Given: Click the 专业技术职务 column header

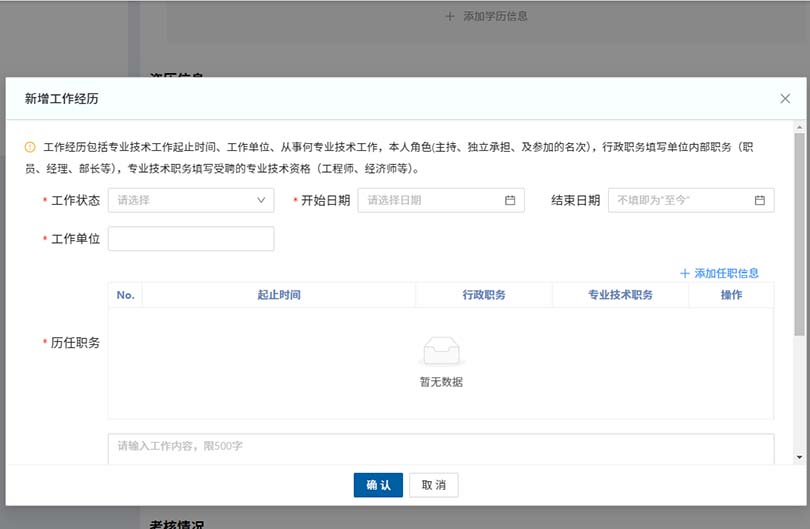Looking at the screenshot, I should pyautogui.click(x=620, y=295).
